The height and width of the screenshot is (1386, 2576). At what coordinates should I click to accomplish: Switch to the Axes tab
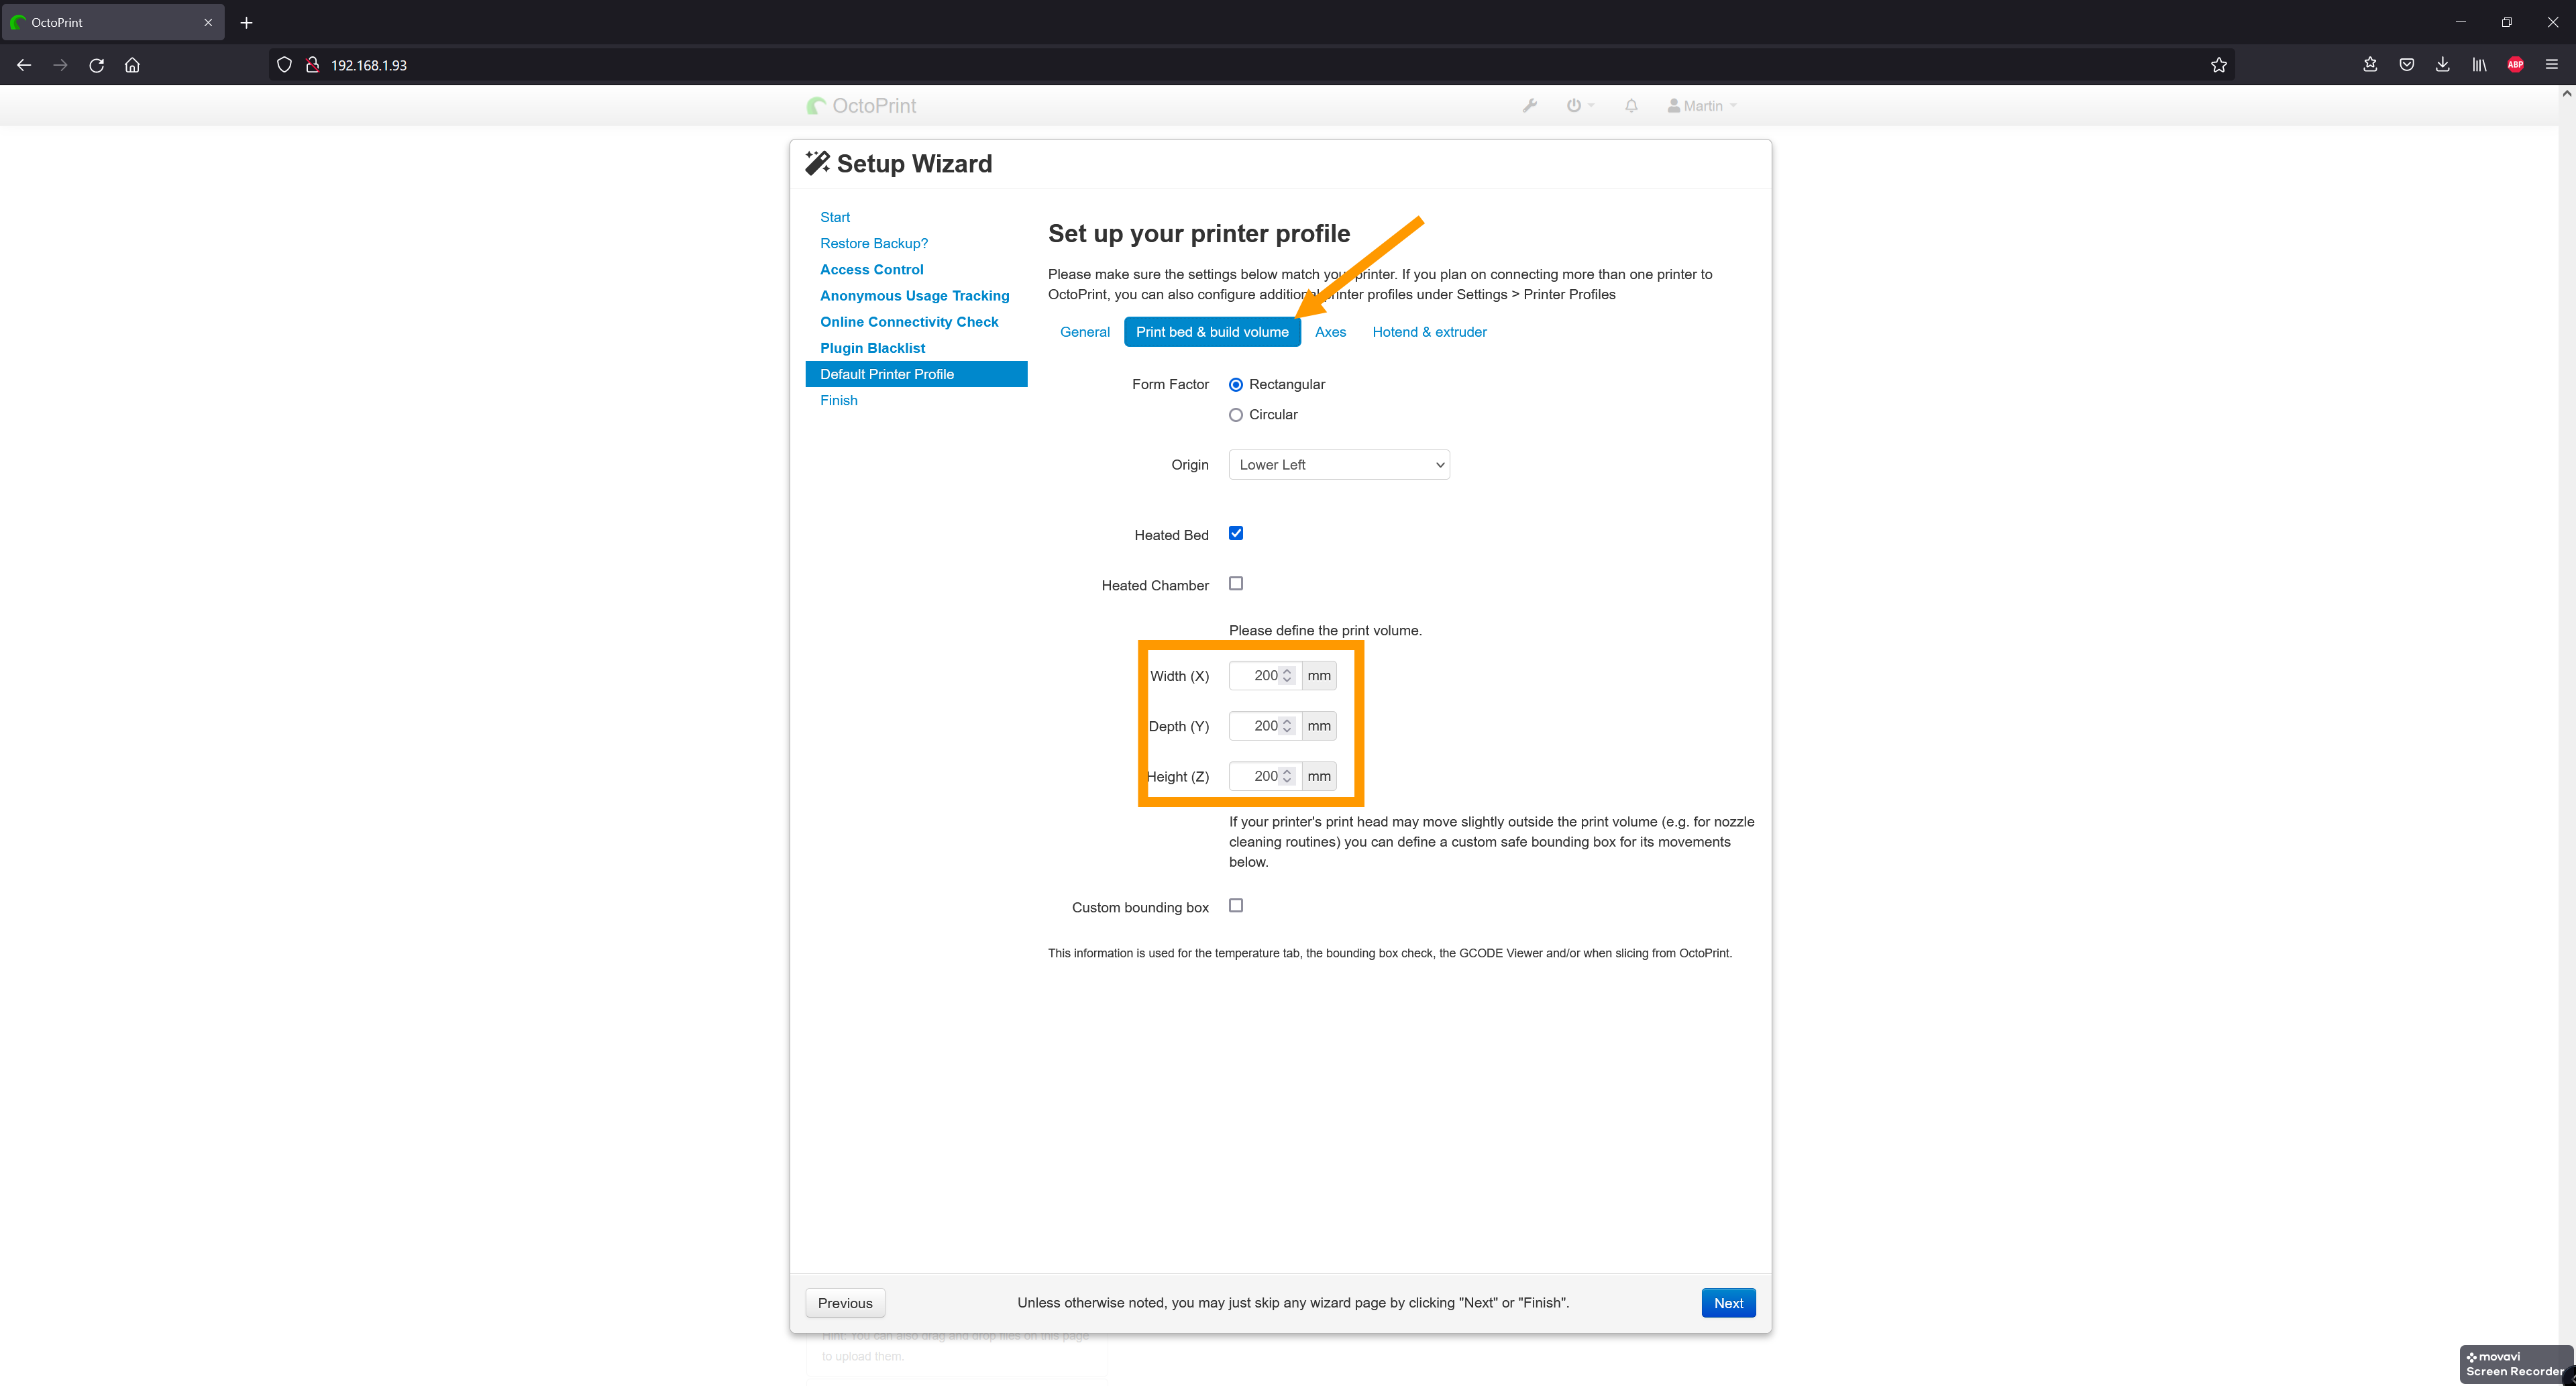tap(1329, 331)
